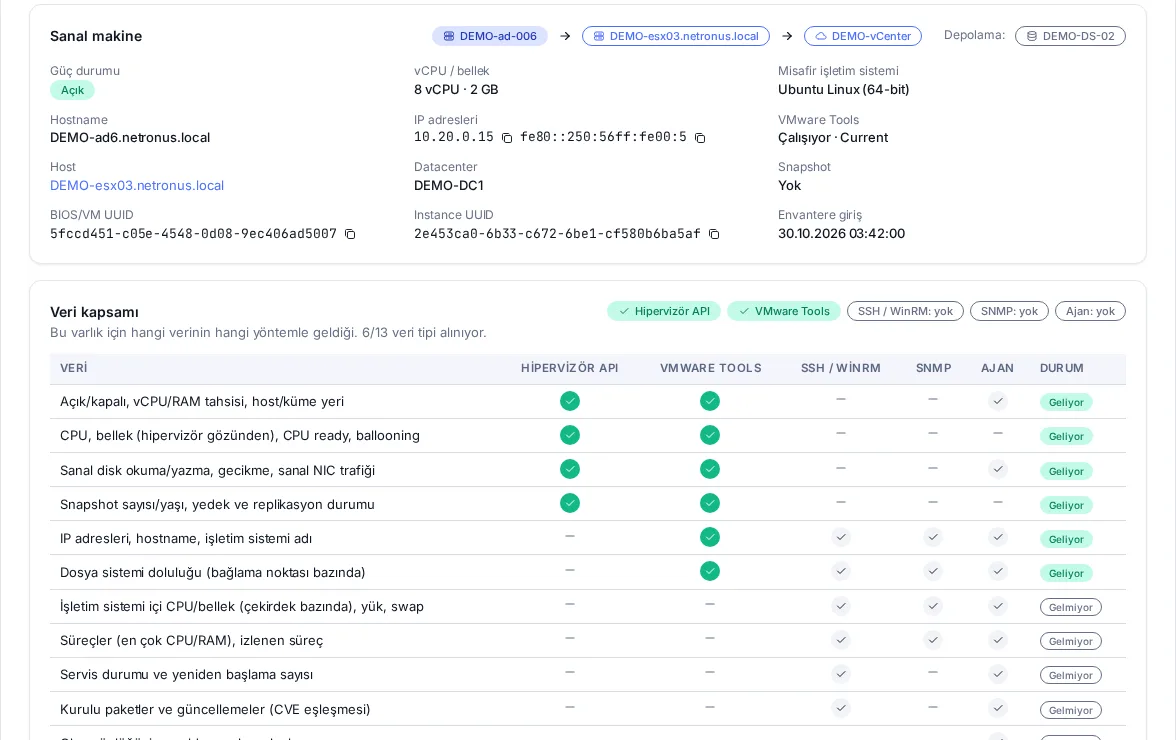Click VMware Tools check in CPU, bellek row

pyautogui.click(x=710, y=435)
